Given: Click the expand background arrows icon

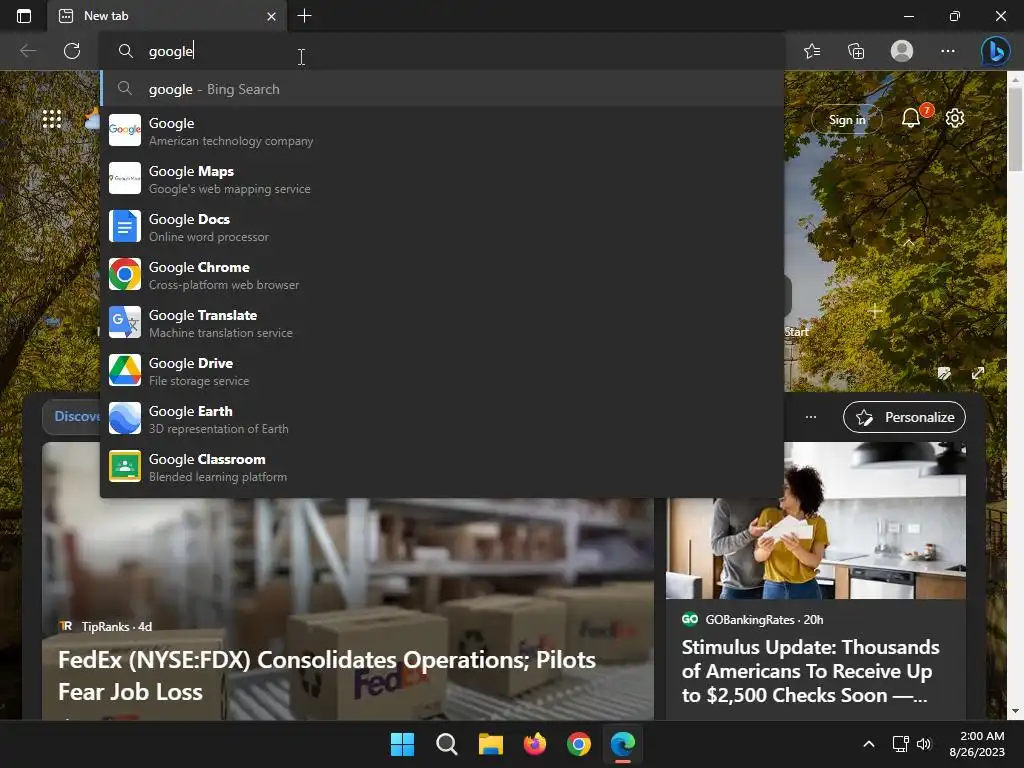Looking at the screenshot, I should (x=978, y=373).
